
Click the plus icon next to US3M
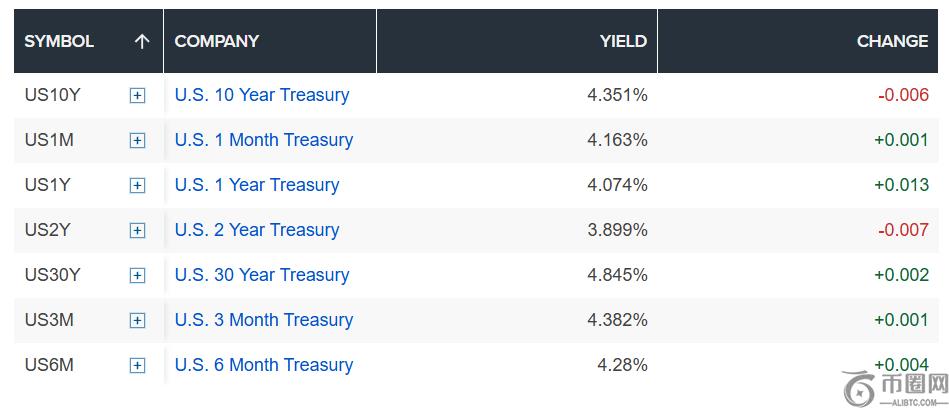tap(137, 321)
